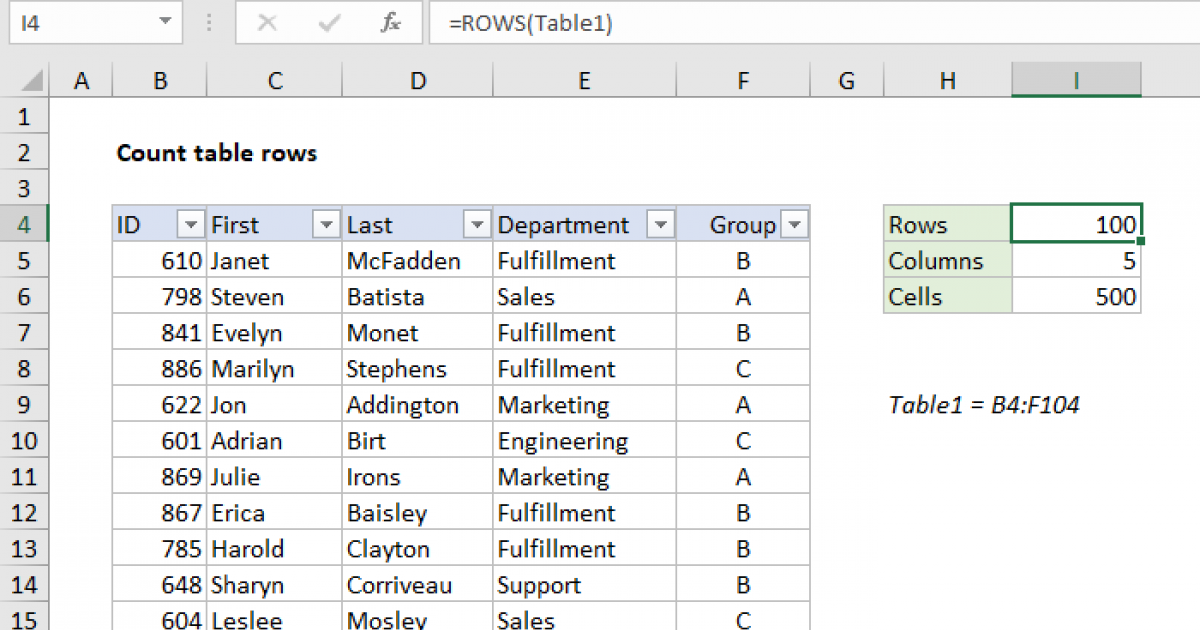Viewport: 1200px width, 630px height.
Task: Select the Columns value cell showing 5
Action: coord(1076,261)
